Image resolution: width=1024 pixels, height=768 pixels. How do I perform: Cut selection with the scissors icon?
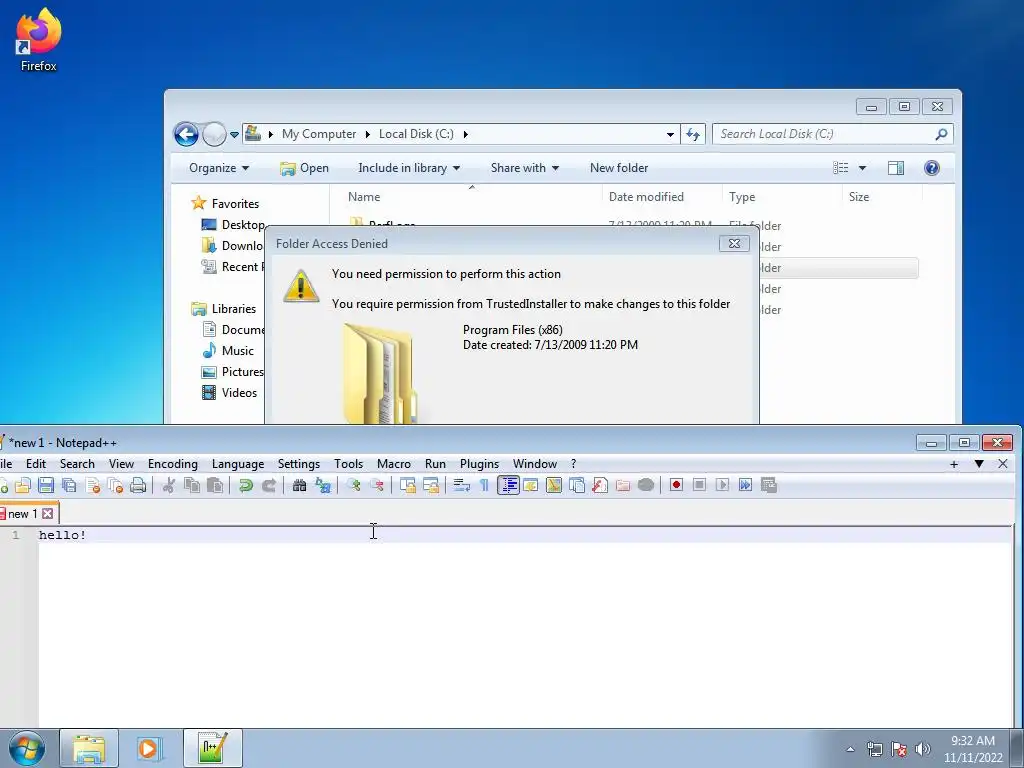point(168,485)
